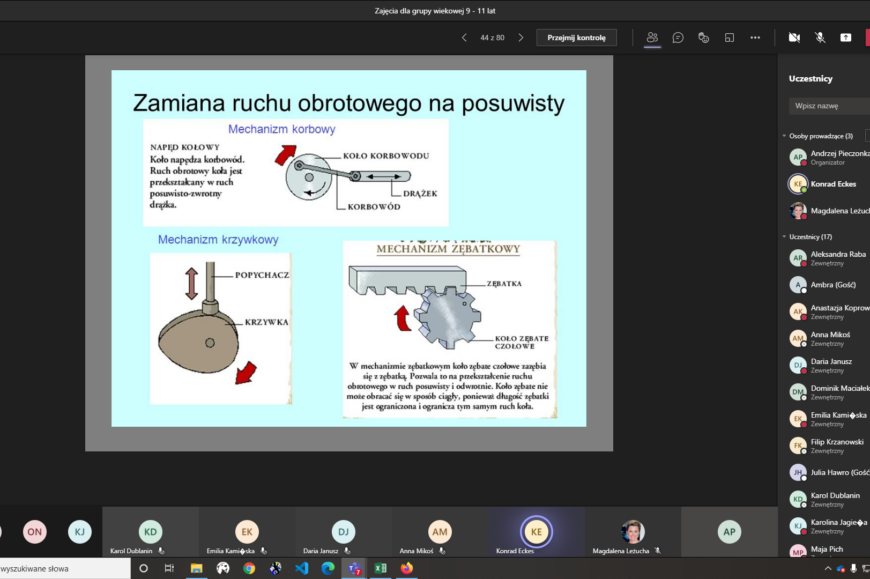Turn on the camera
Screen dimensions: 870x579
(x=794, y=38)
